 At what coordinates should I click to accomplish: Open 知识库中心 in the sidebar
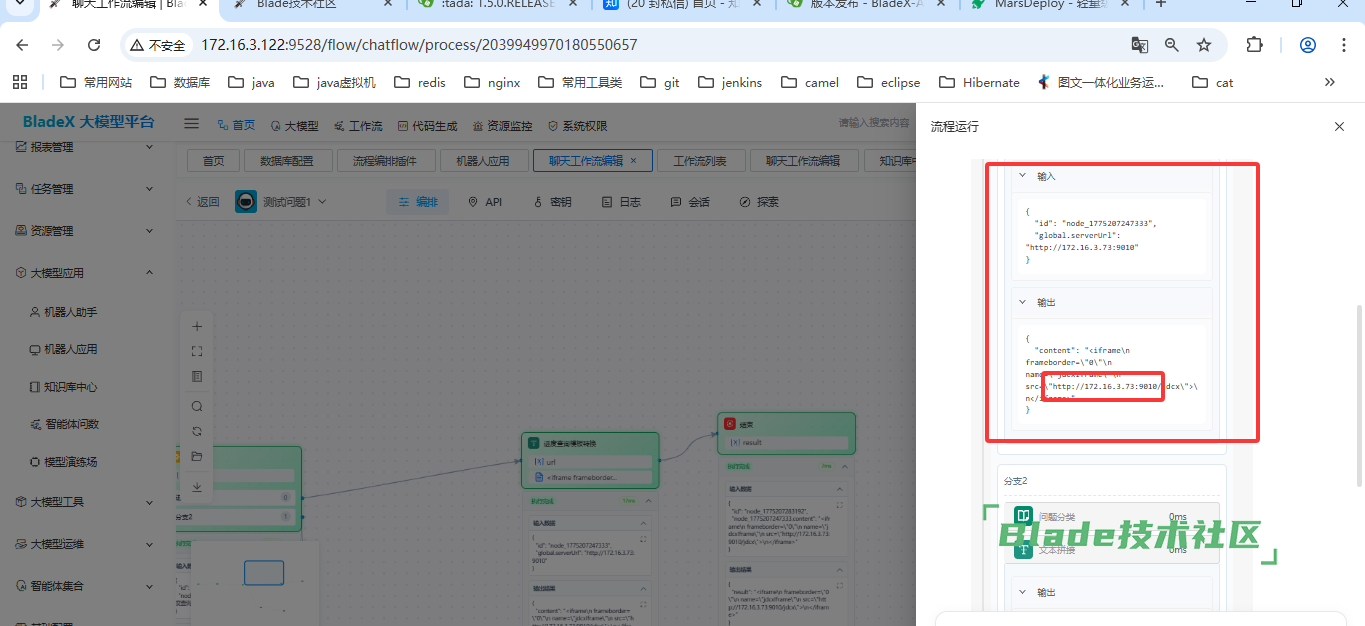tap(70, 387)
